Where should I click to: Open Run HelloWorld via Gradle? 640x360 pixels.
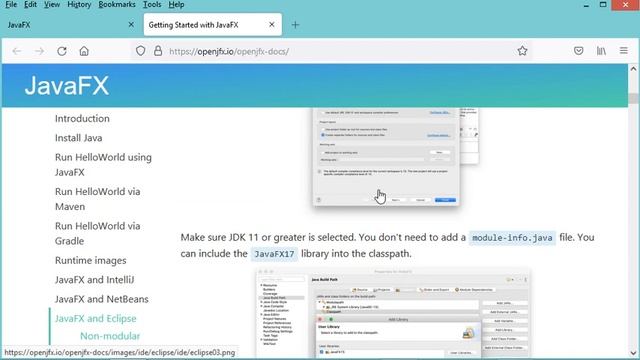pos(98,233)
